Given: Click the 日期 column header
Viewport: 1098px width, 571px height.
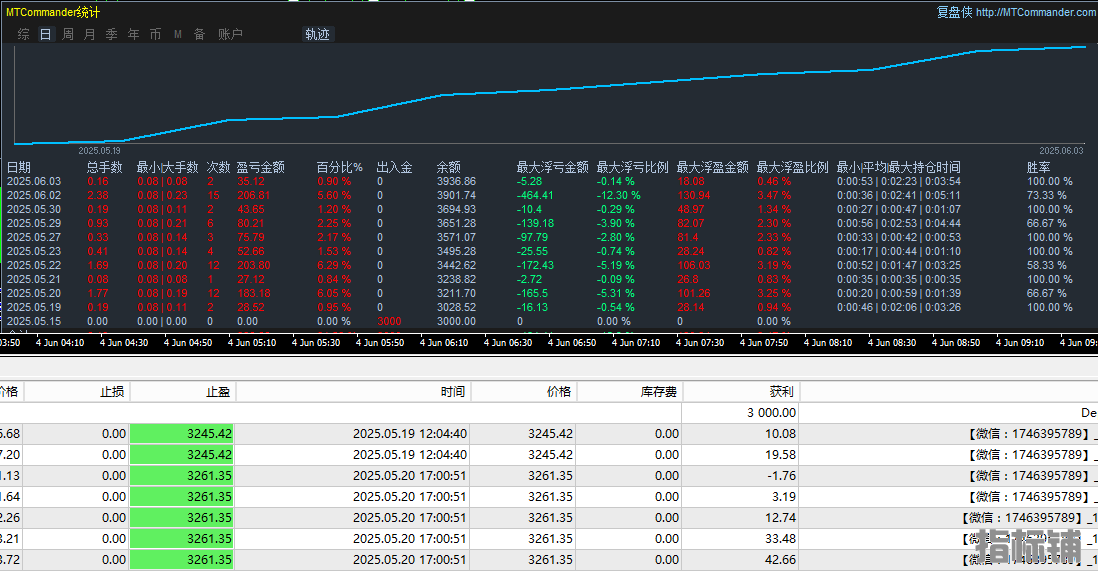Looking at the screenshot, I should point(19,167).
